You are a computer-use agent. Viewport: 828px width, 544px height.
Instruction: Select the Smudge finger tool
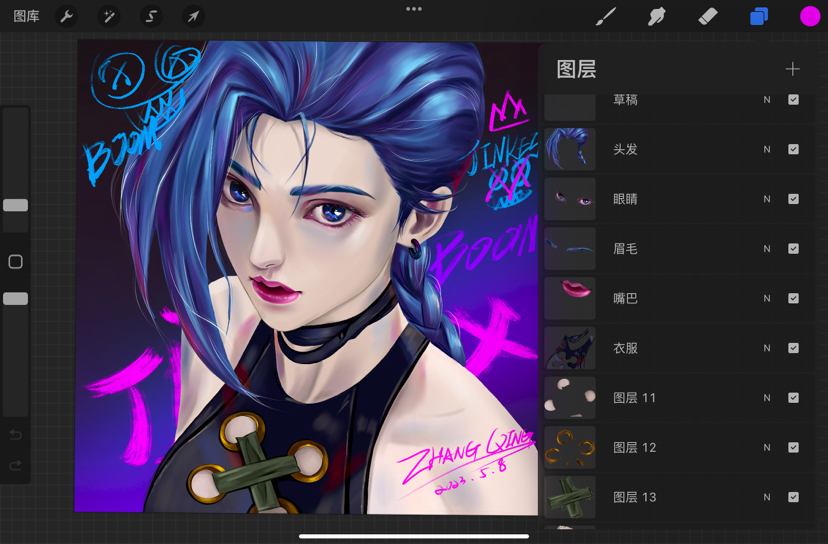pos(656,16)
